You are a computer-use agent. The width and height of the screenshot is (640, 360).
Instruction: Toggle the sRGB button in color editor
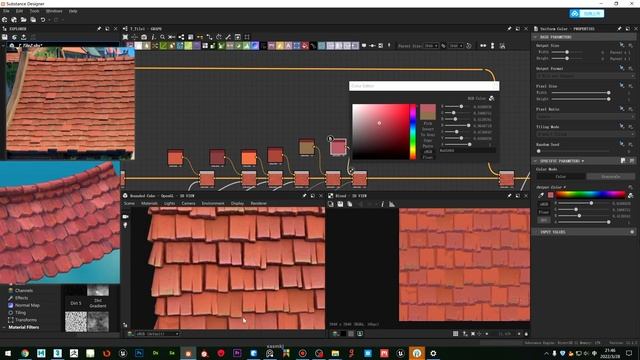pyautogui.click(x=427, y=151)
